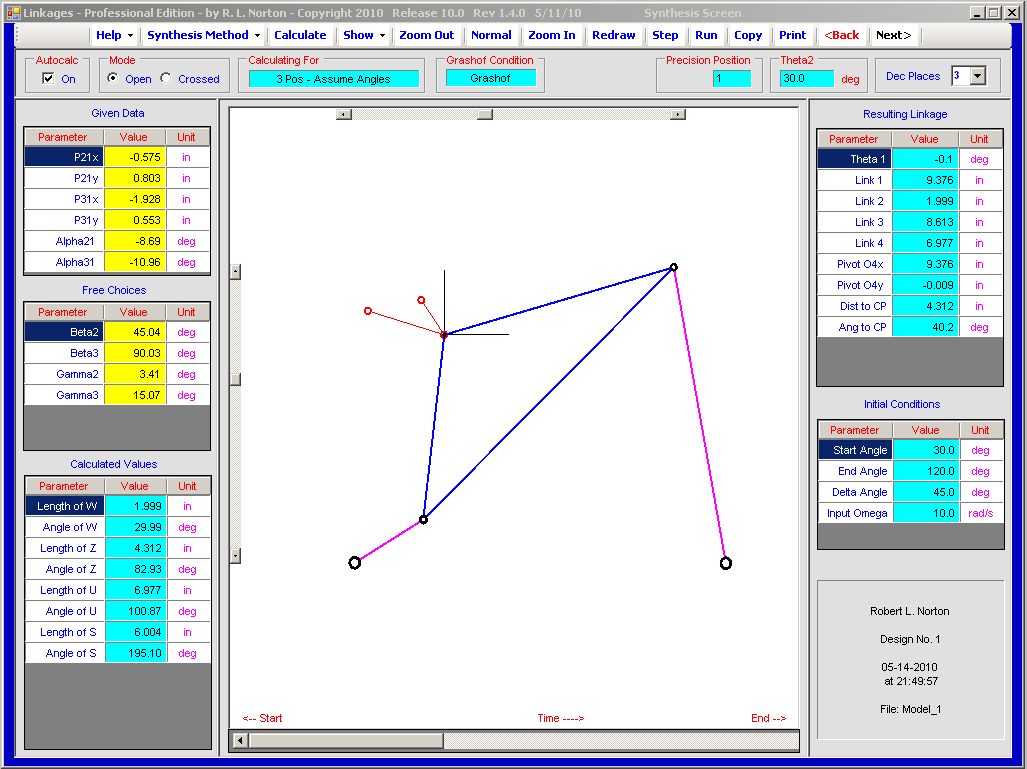
Task: Go to next screen with Next>
Action: (x=893, y=35)
